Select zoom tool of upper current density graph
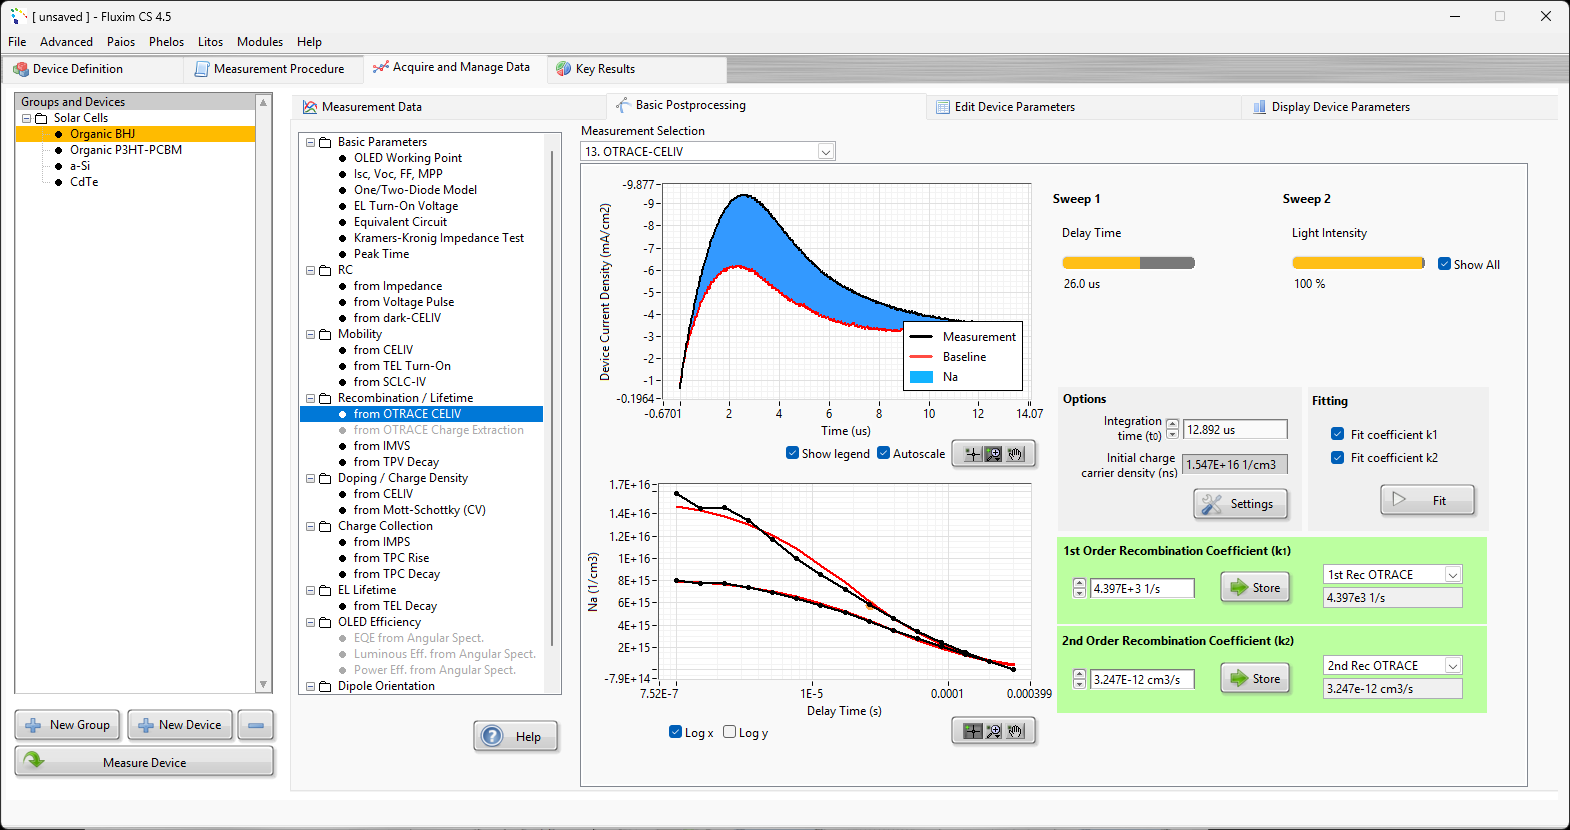1570x830 pixels. [x=993, y=454]
